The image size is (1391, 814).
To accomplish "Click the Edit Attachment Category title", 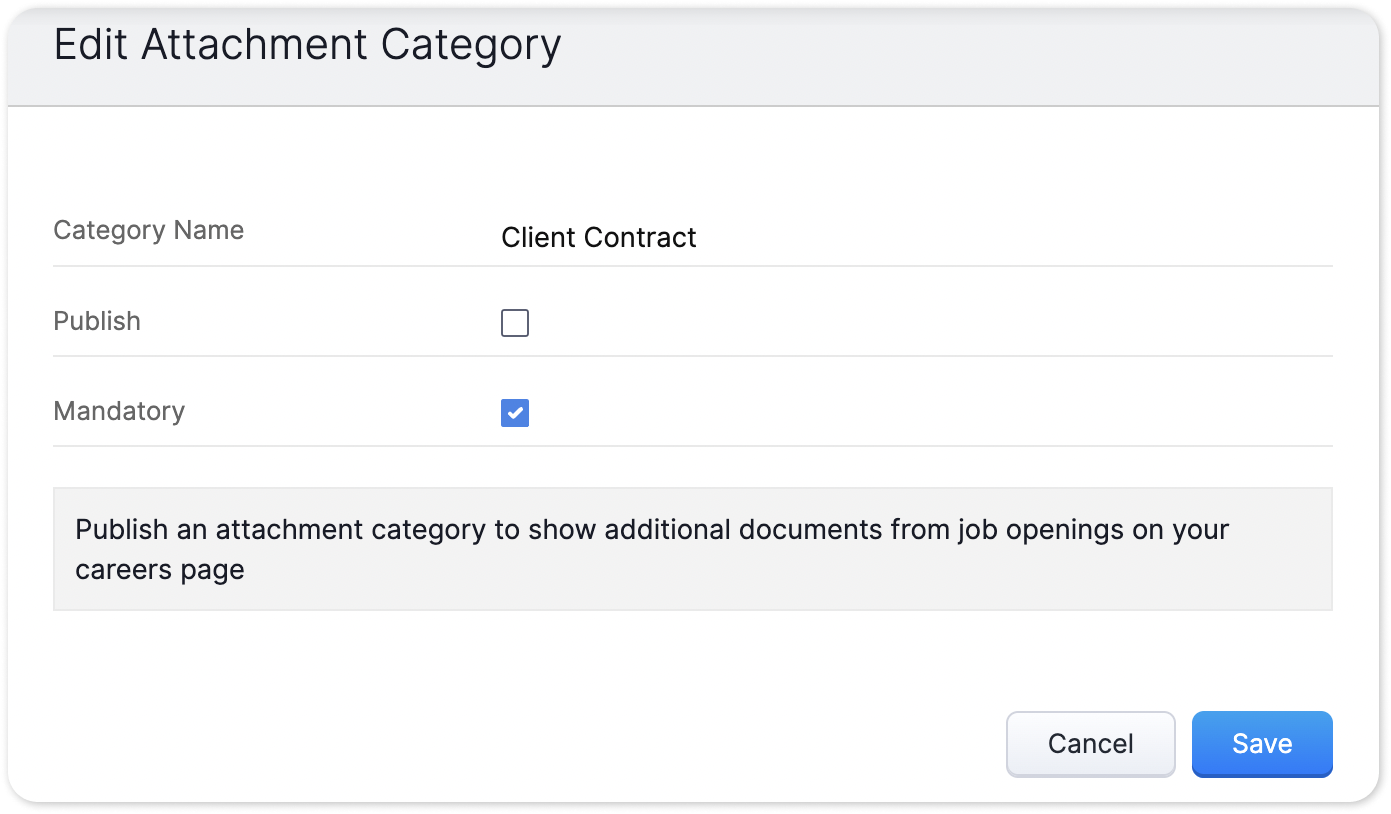I will coord(307,46).
